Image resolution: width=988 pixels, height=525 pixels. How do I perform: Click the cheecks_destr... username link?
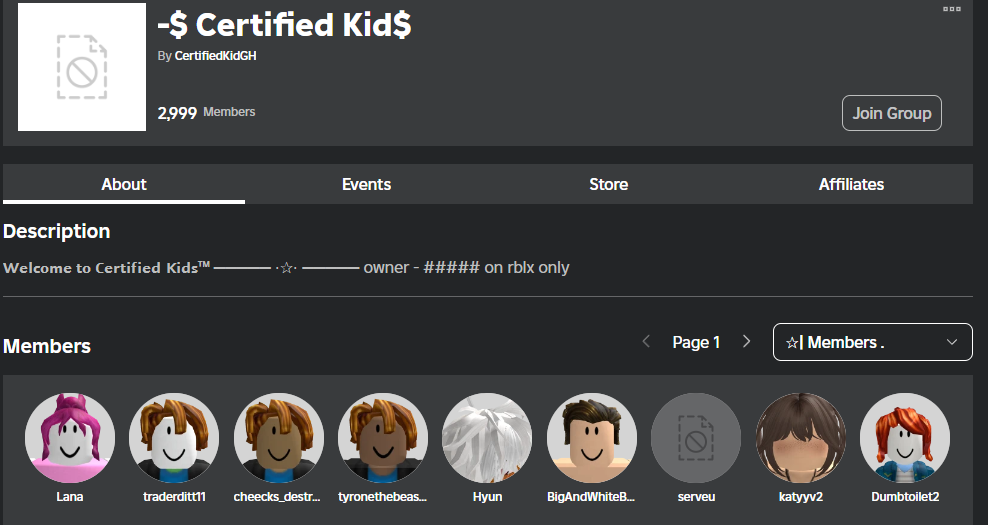click(x=278, y=497)
